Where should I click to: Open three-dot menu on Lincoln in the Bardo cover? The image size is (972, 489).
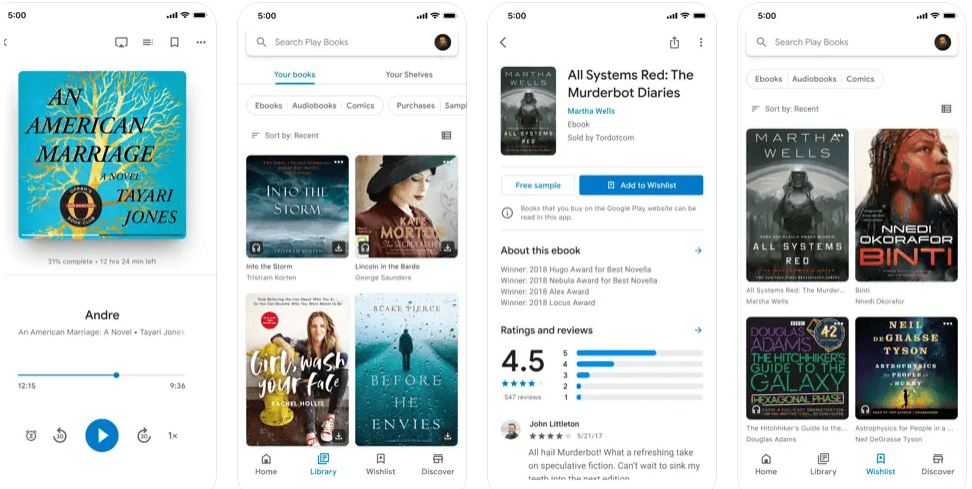pyautogui.click(x=448, y=162)
